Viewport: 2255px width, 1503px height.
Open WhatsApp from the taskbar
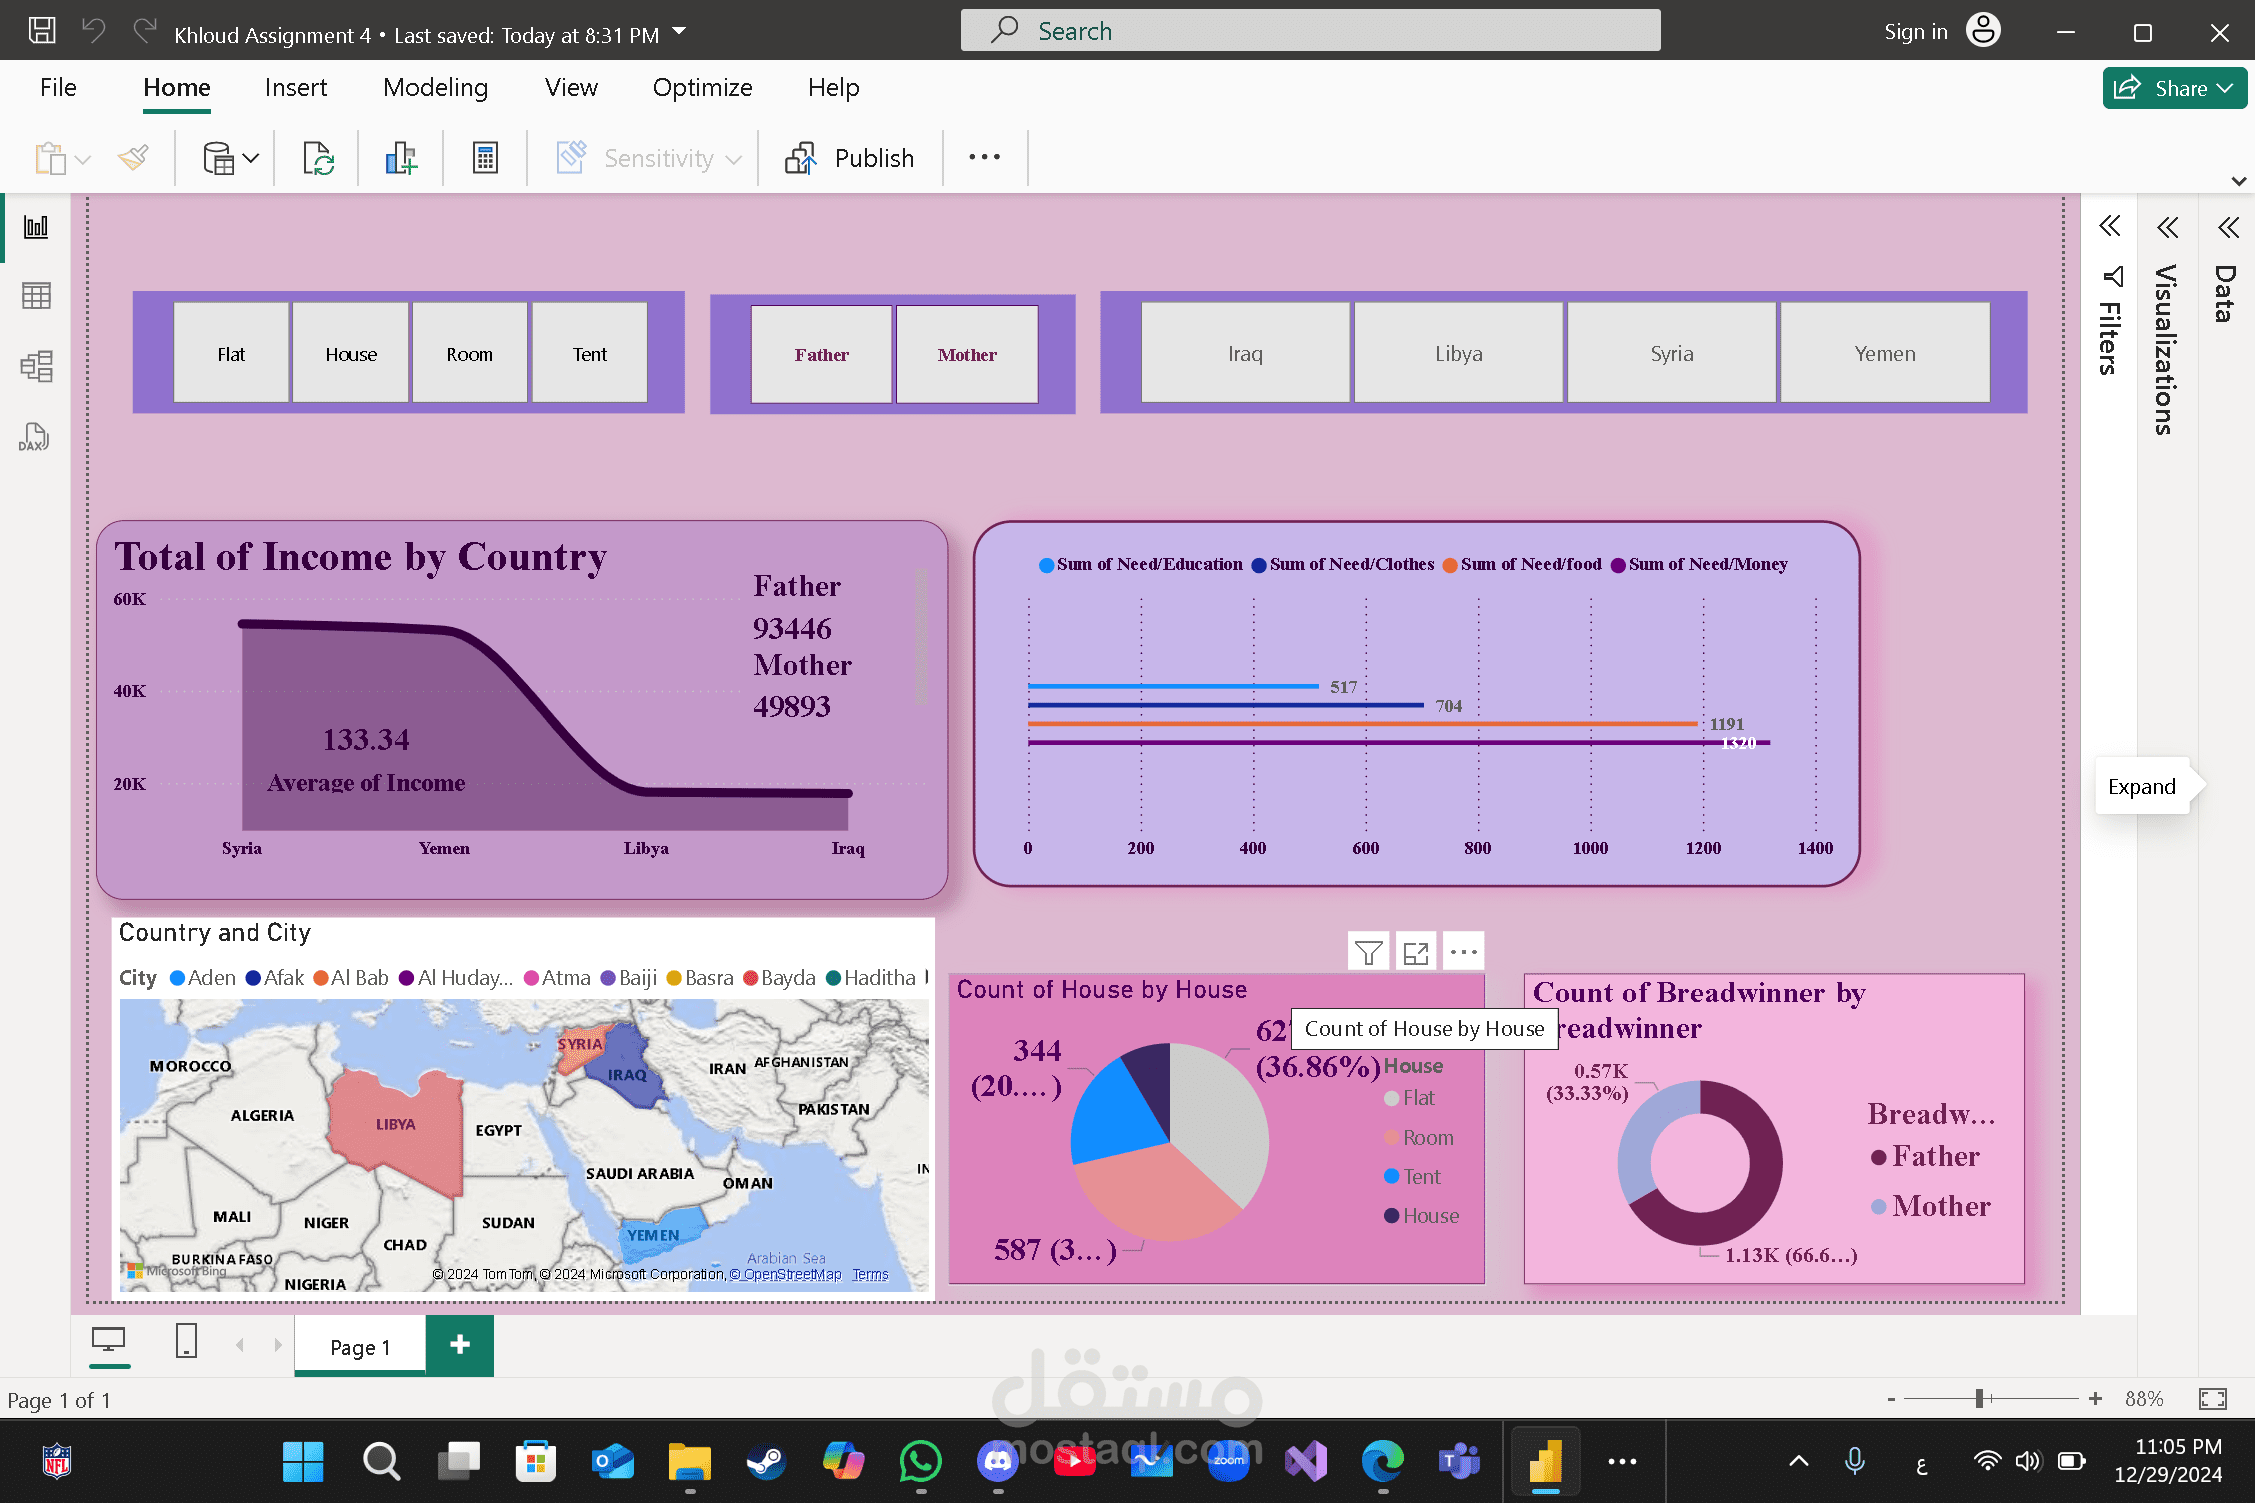[920, 1461]
